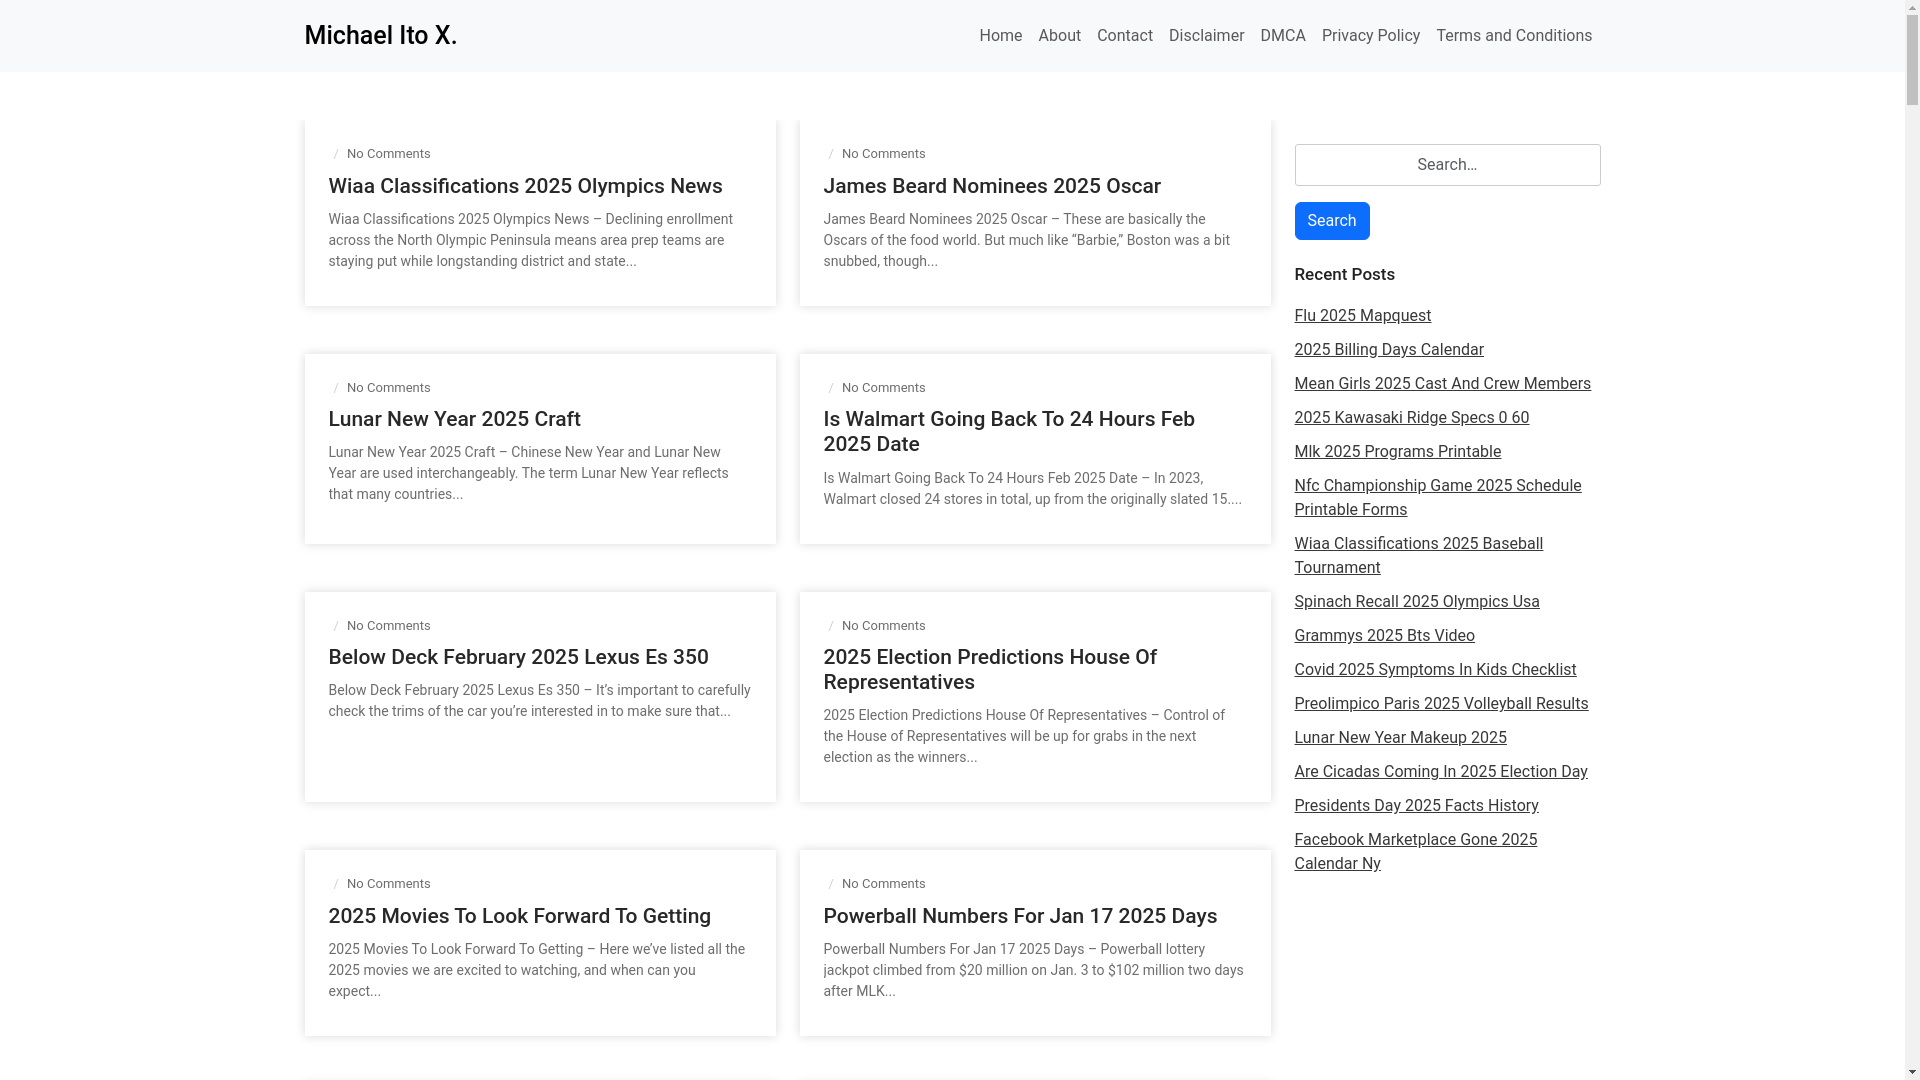Viewport: 1920px width, 1080px height.
Task: Open the Disclaimer page
Action: (x=1206, y=36)
